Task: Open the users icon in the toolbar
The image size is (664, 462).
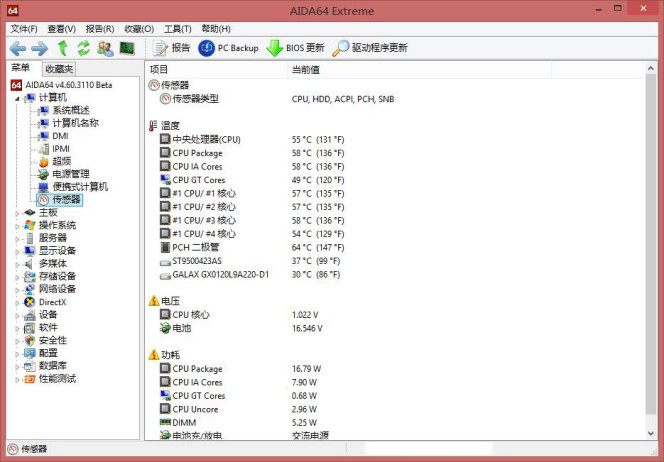Action: tap(105, 48)
